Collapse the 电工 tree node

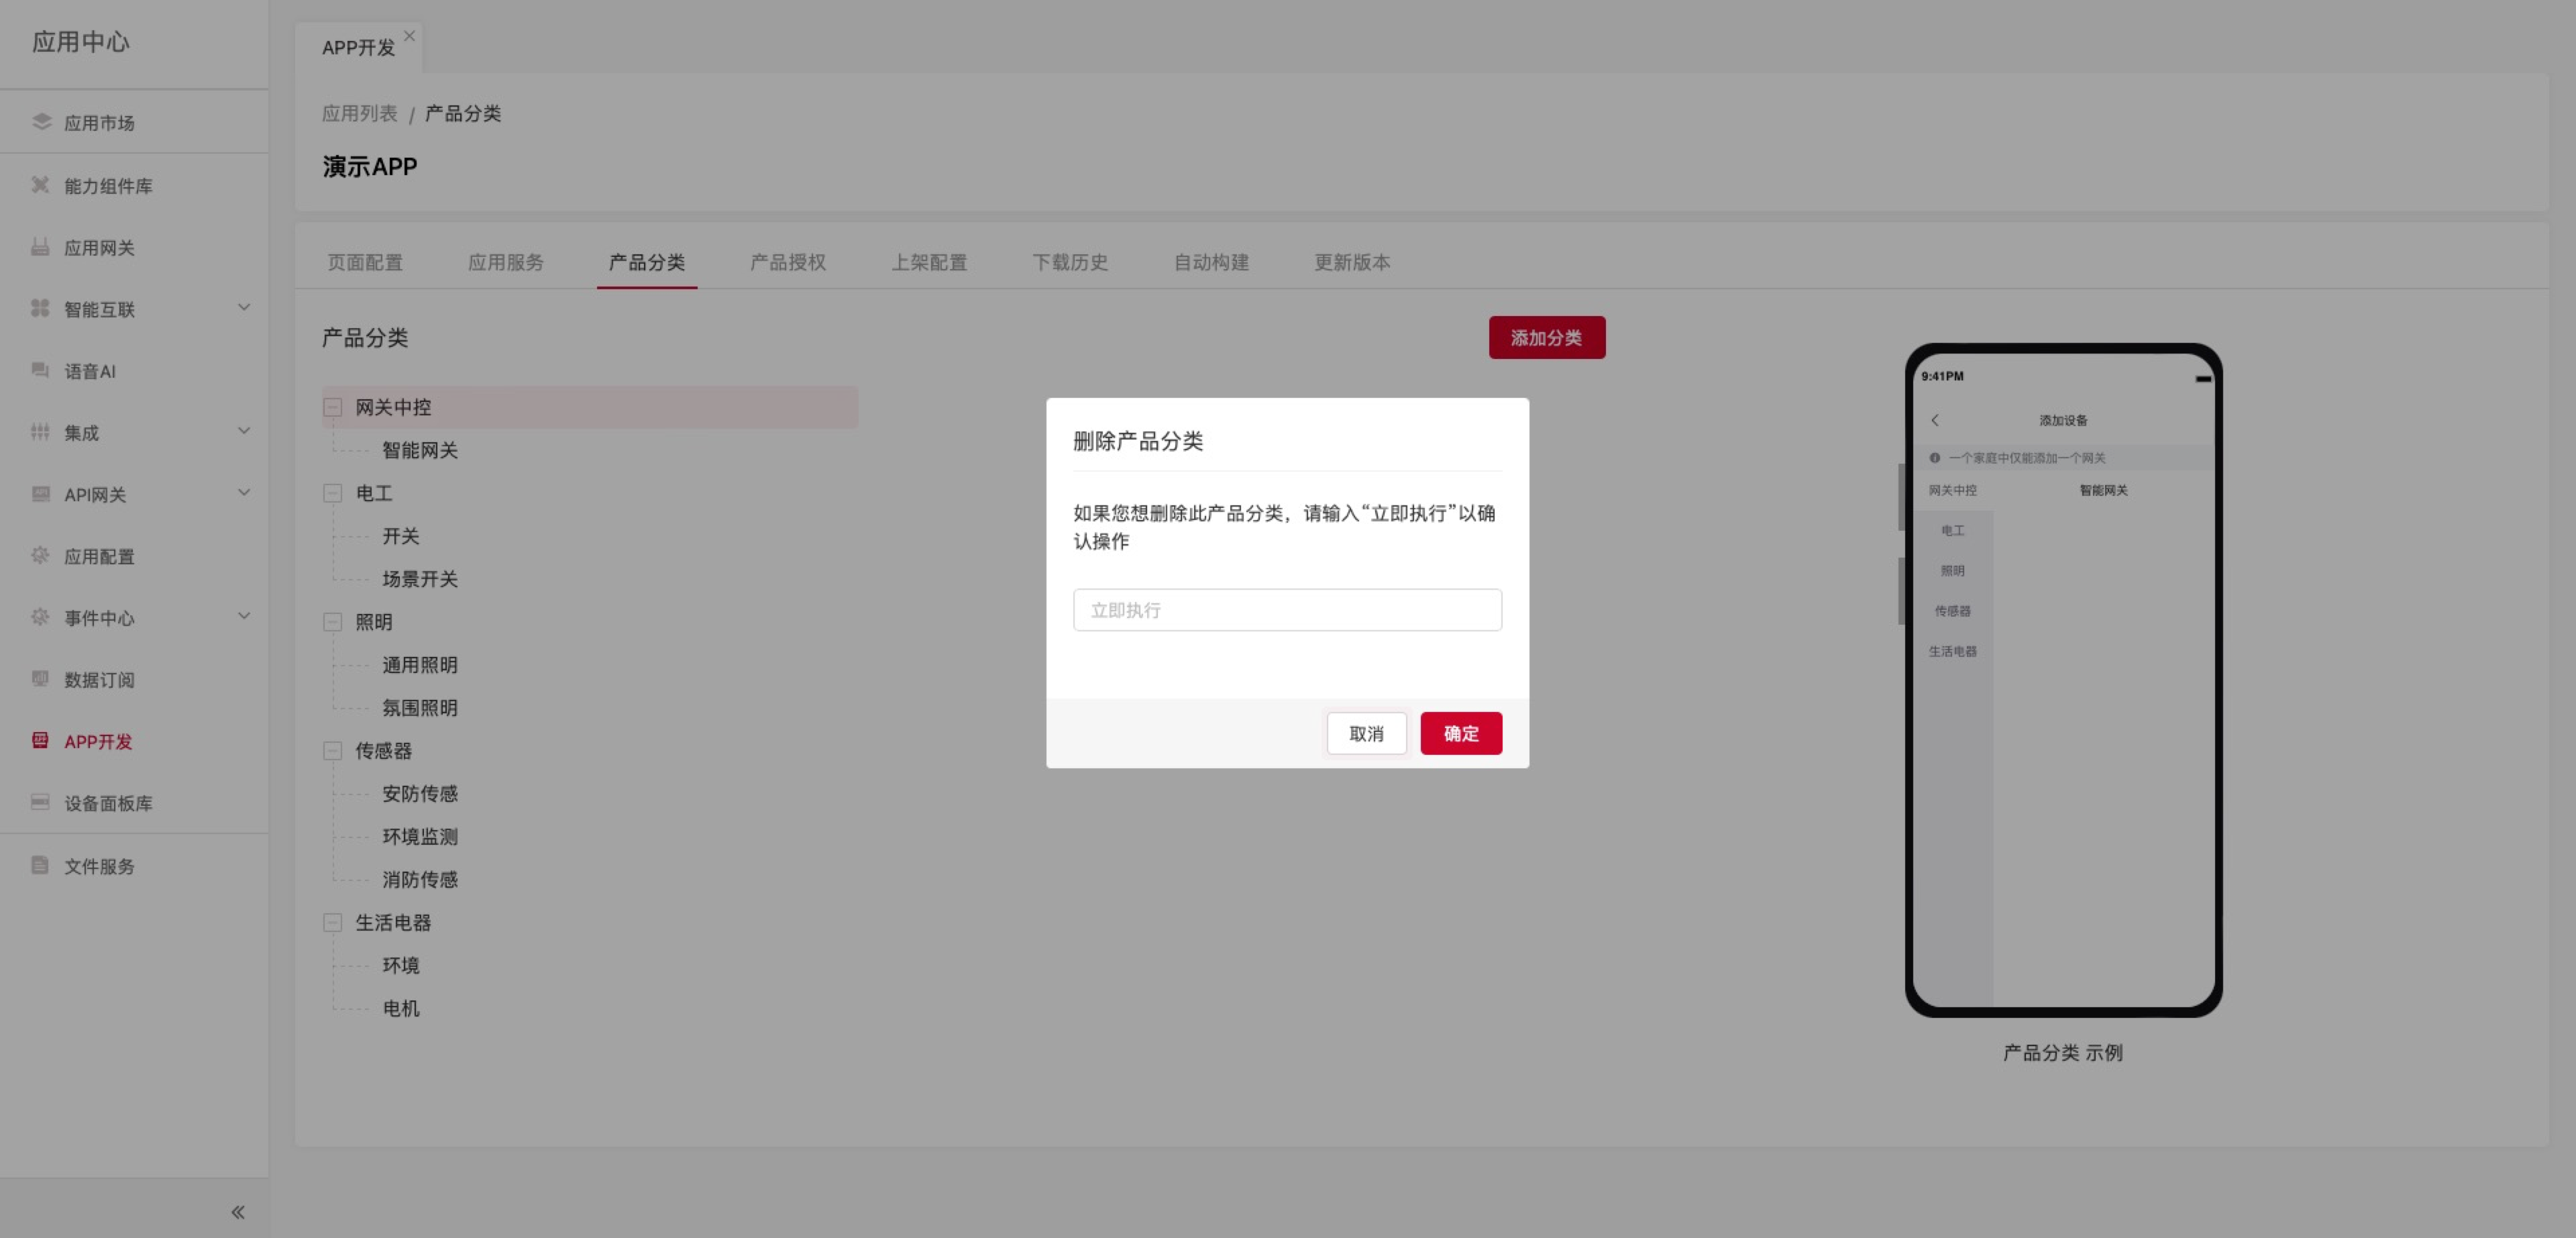[333, 493]
